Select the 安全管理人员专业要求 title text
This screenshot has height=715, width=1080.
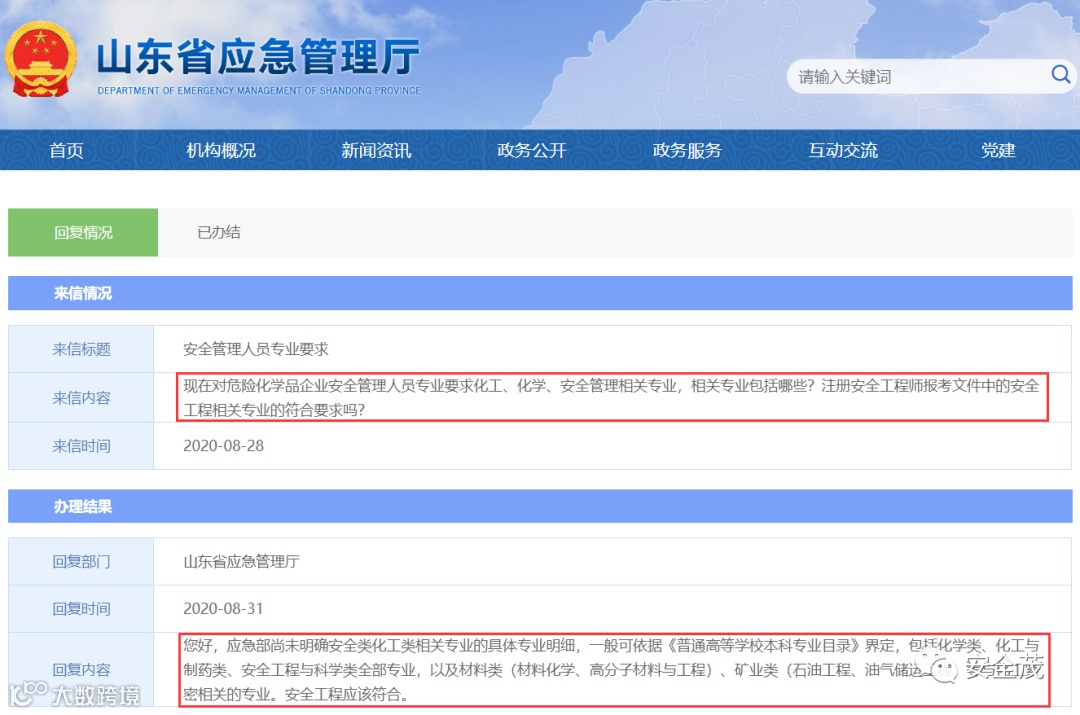pyautogui.click(x=256, y=349)
